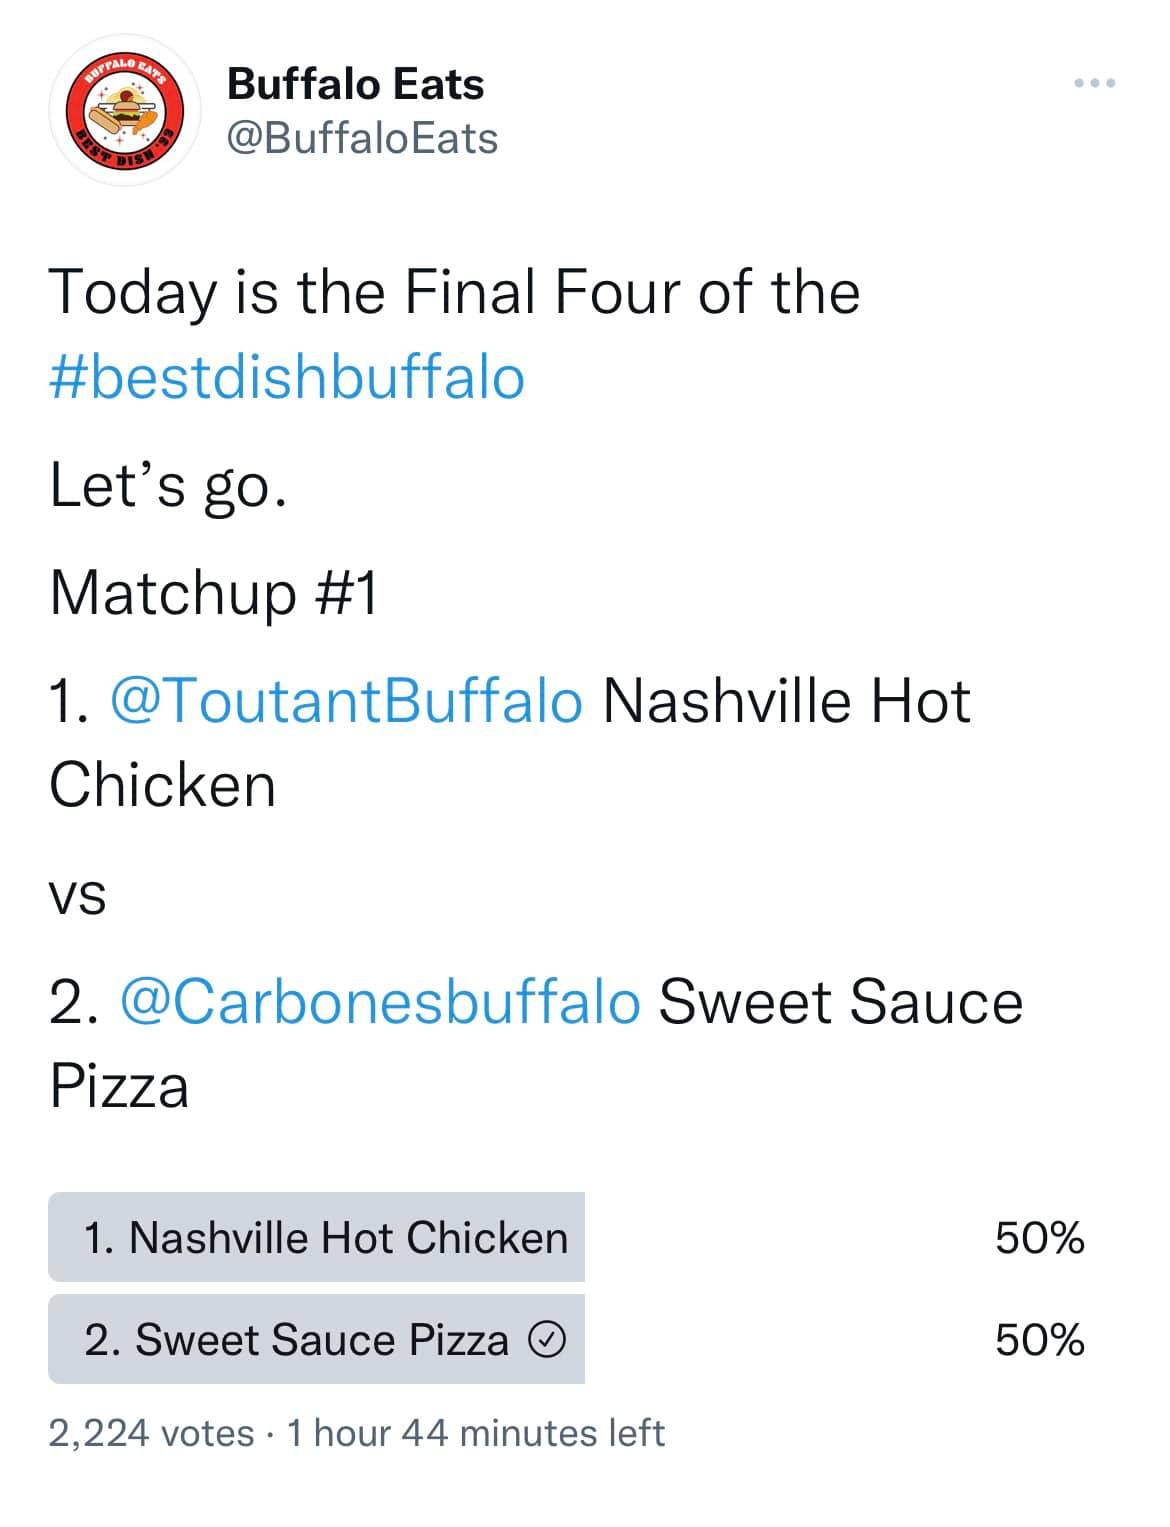This screenshot has width=1170, height=1527.
Task: Visit the @ToutantBuffalo mention
Action: click(345, 700)
